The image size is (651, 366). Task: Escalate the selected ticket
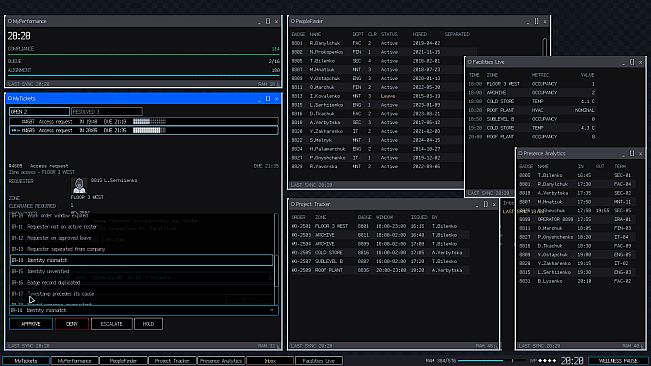tap(111, 324)
